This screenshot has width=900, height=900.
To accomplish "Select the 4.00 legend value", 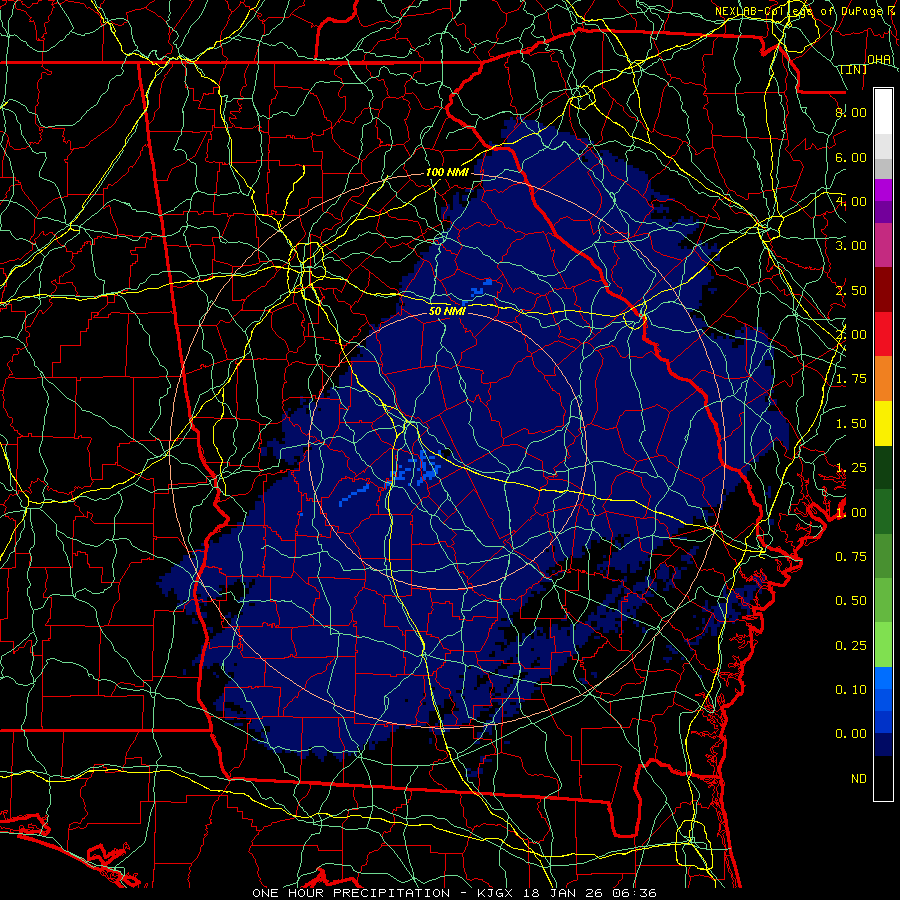I will (x=851, y=201).
